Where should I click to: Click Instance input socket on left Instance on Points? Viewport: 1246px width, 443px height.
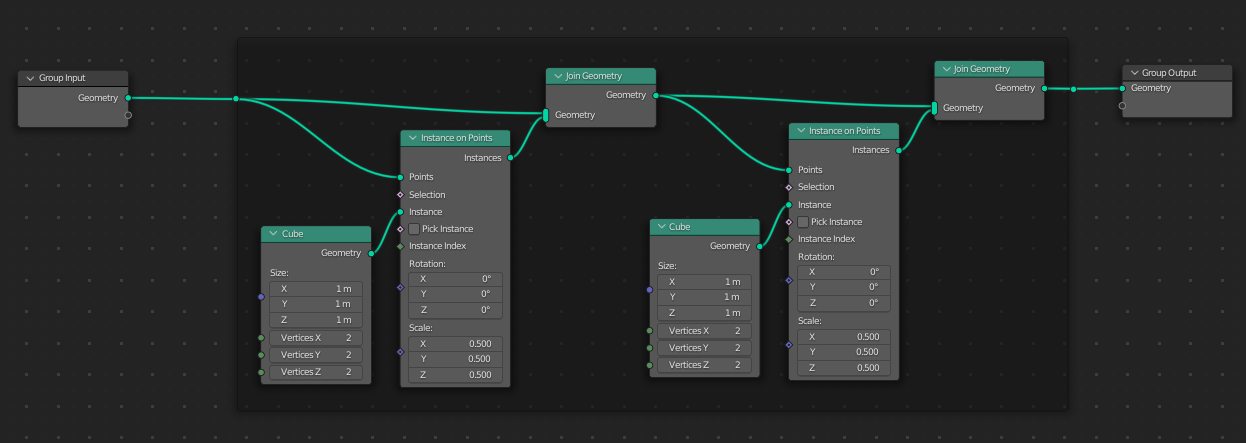(400, 212)
